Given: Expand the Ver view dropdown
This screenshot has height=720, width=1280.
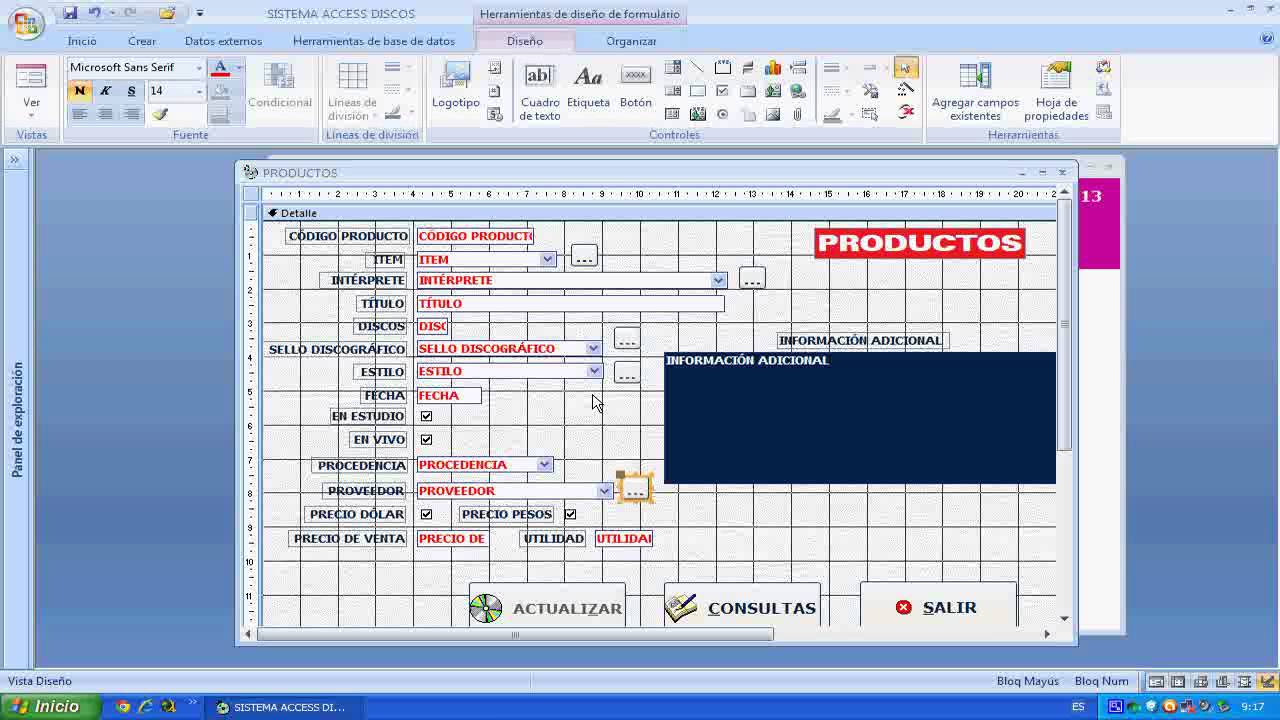Looking at the screenshot, I should pyautogui.click(x=31, y=116).
